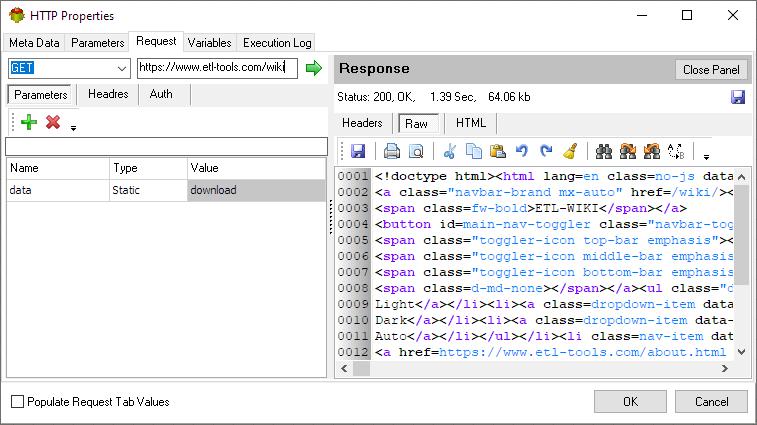Switch to the Meta Data tab

[x=34, y=43]
